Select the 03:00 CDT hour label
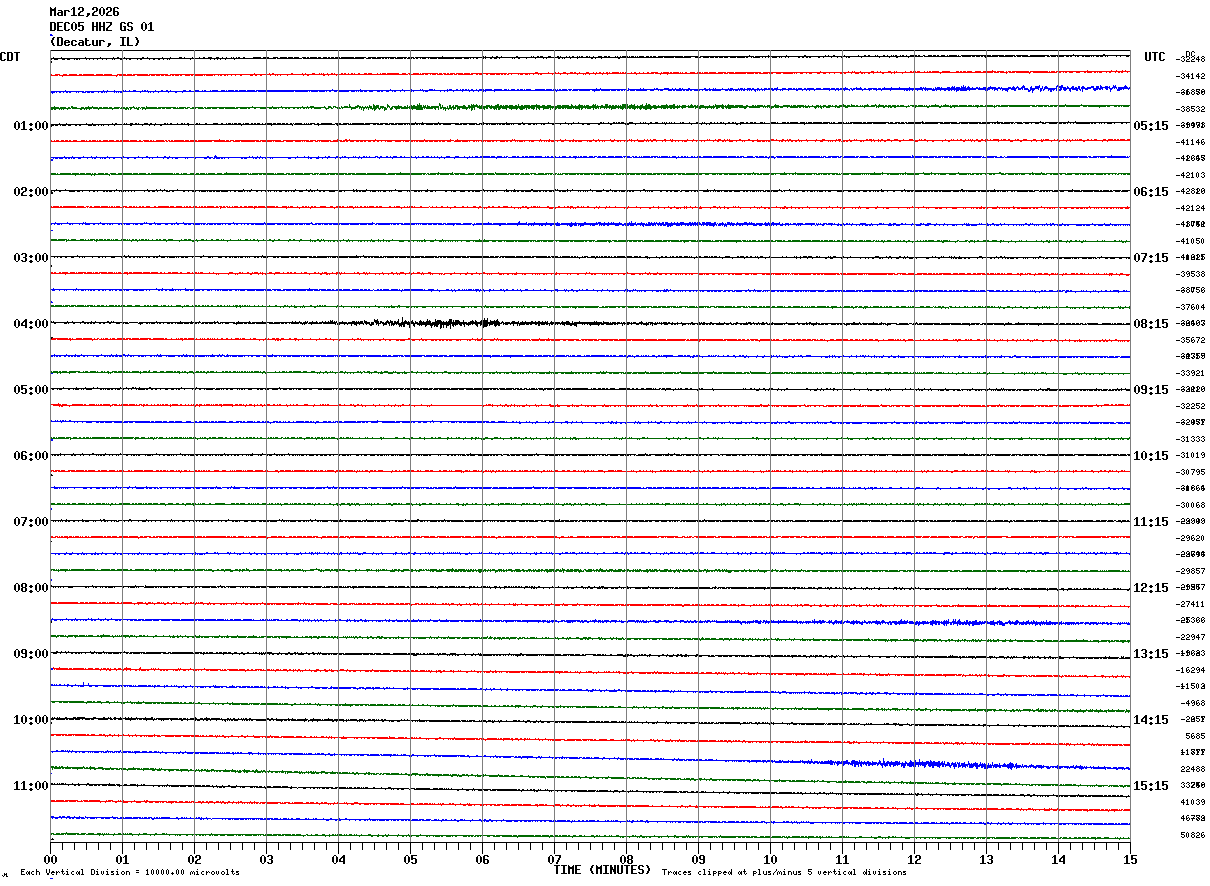This screenshot has height=886, width=1210. click(x=31, y=258)
